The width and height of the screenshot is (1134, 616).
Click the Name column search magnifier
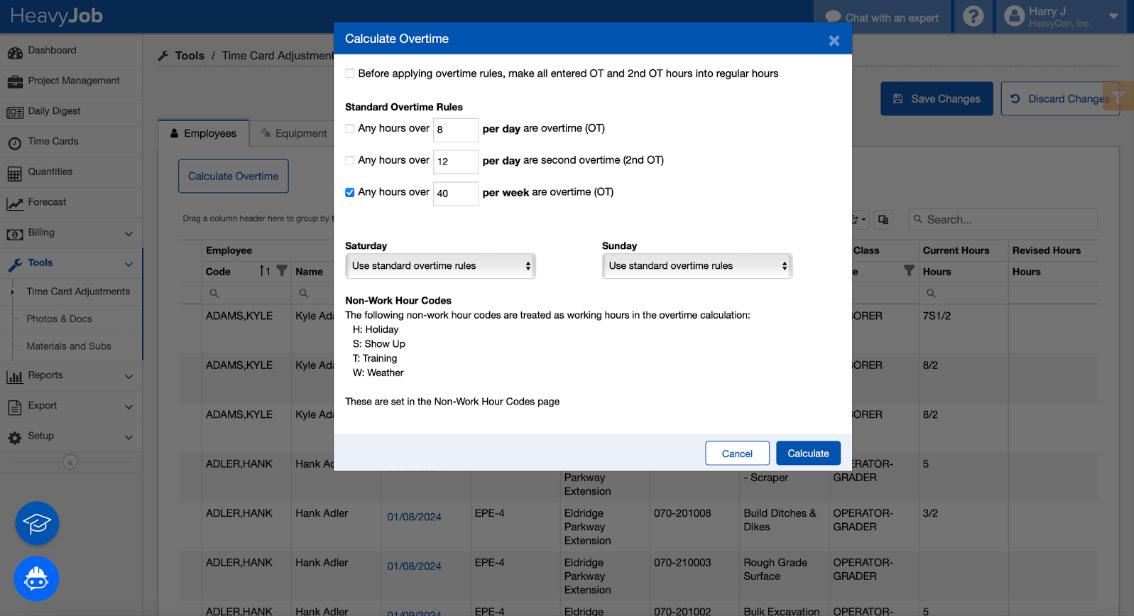tap(304, 294)
